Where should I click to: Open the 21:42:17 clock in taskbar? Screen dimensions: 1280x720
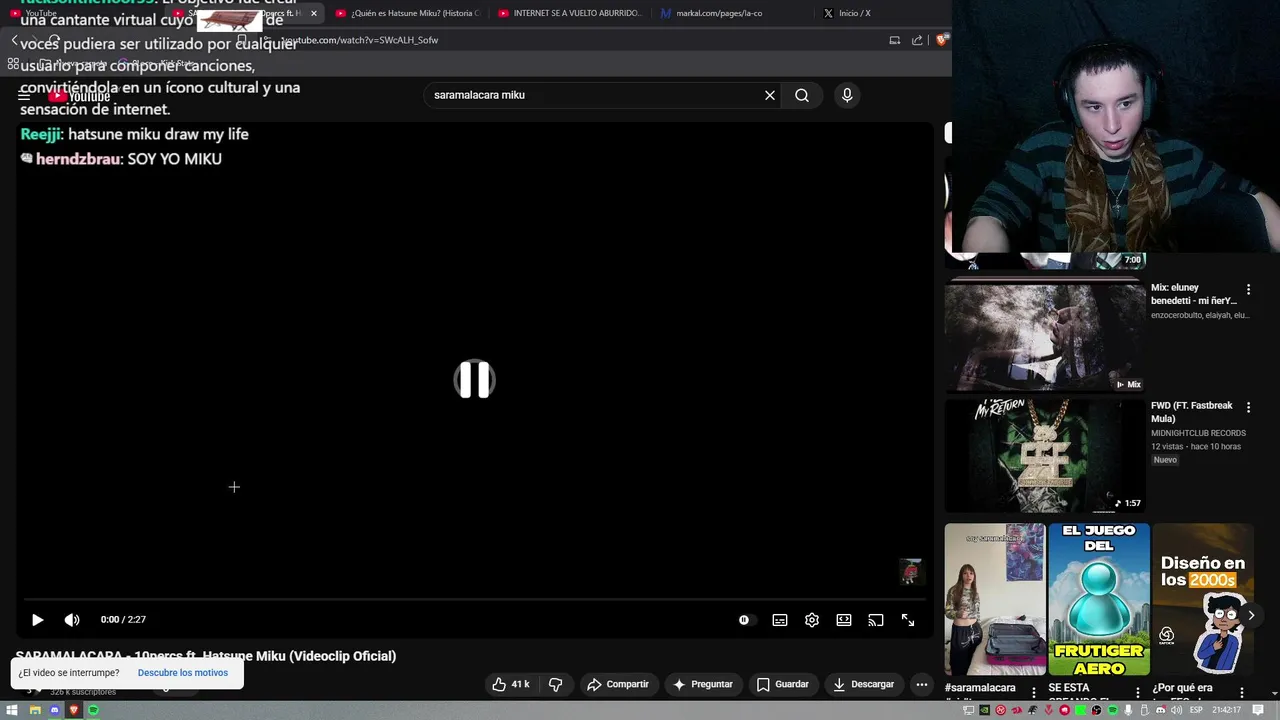point(1226,710)
